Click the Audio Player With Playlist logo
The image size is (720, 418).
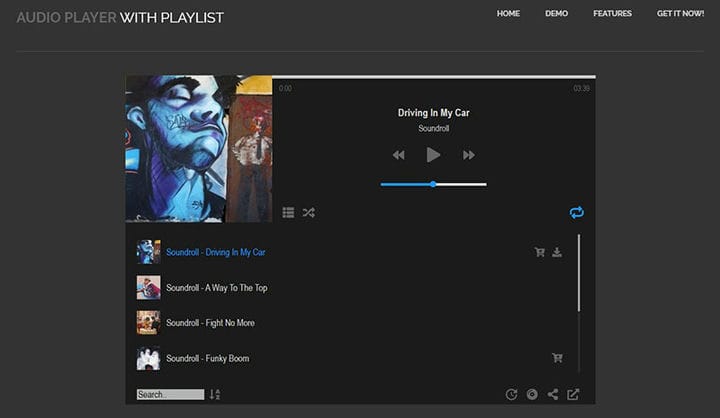120,17
